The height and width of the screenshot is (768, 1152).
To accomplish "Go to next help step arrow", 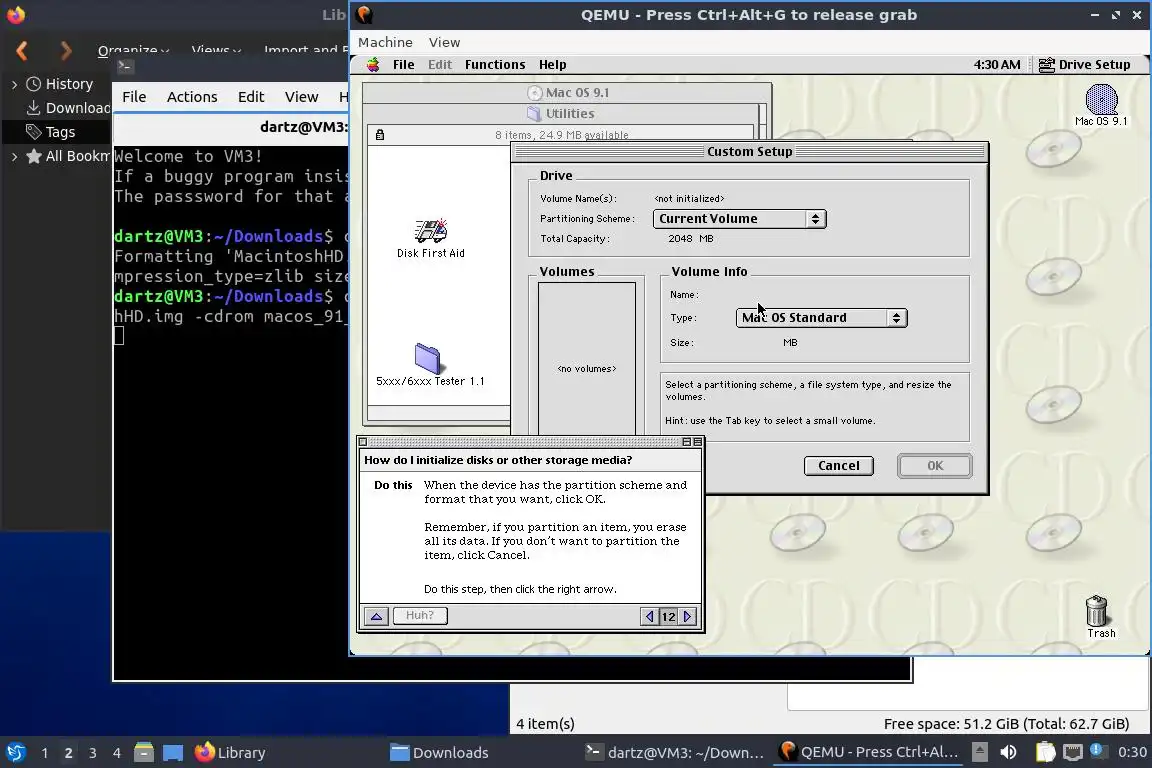I will point(688,617).
